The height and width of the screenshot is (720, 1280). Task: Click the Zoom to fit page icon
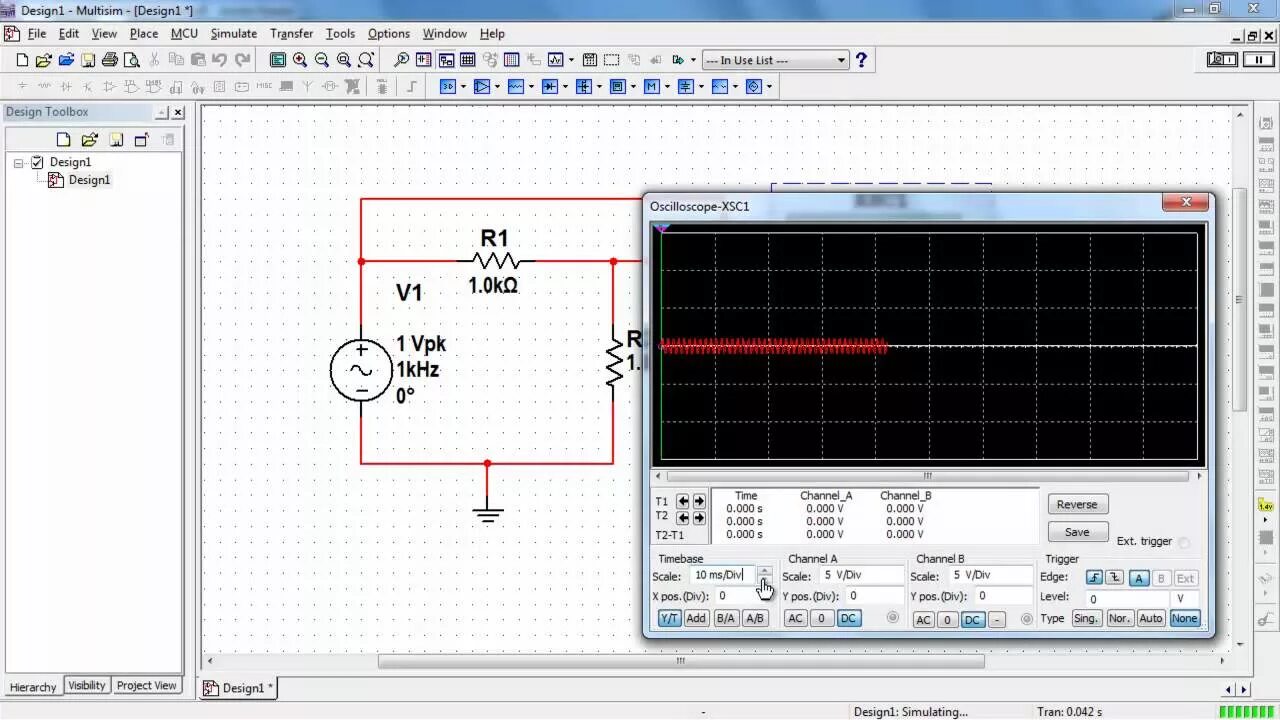coord(366,60)
